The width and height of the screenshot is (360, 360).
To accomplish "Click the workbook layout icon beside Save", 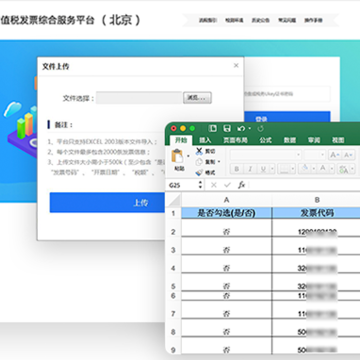I will (212, 128).
